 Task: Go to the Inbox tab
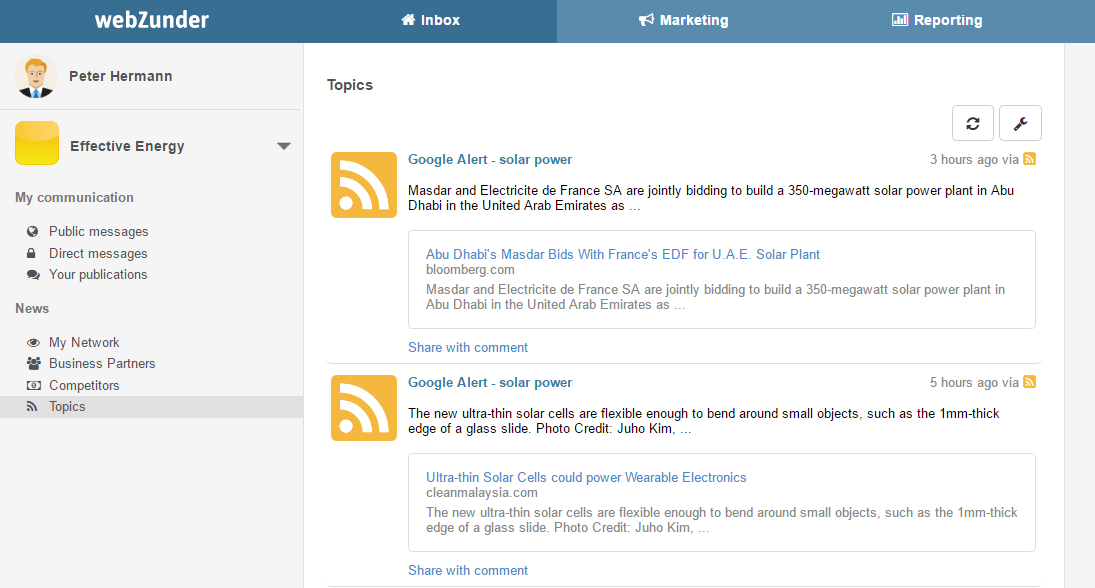(x=431, y=20)
